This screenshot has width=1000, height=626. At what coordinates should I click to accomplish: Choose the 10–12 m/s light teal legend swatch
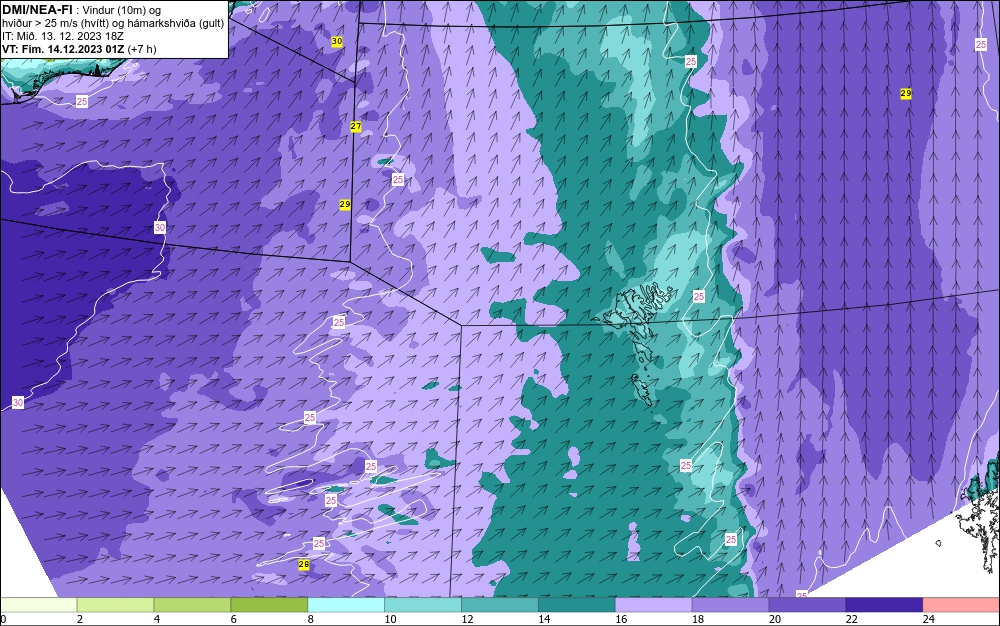pos(423,604)
